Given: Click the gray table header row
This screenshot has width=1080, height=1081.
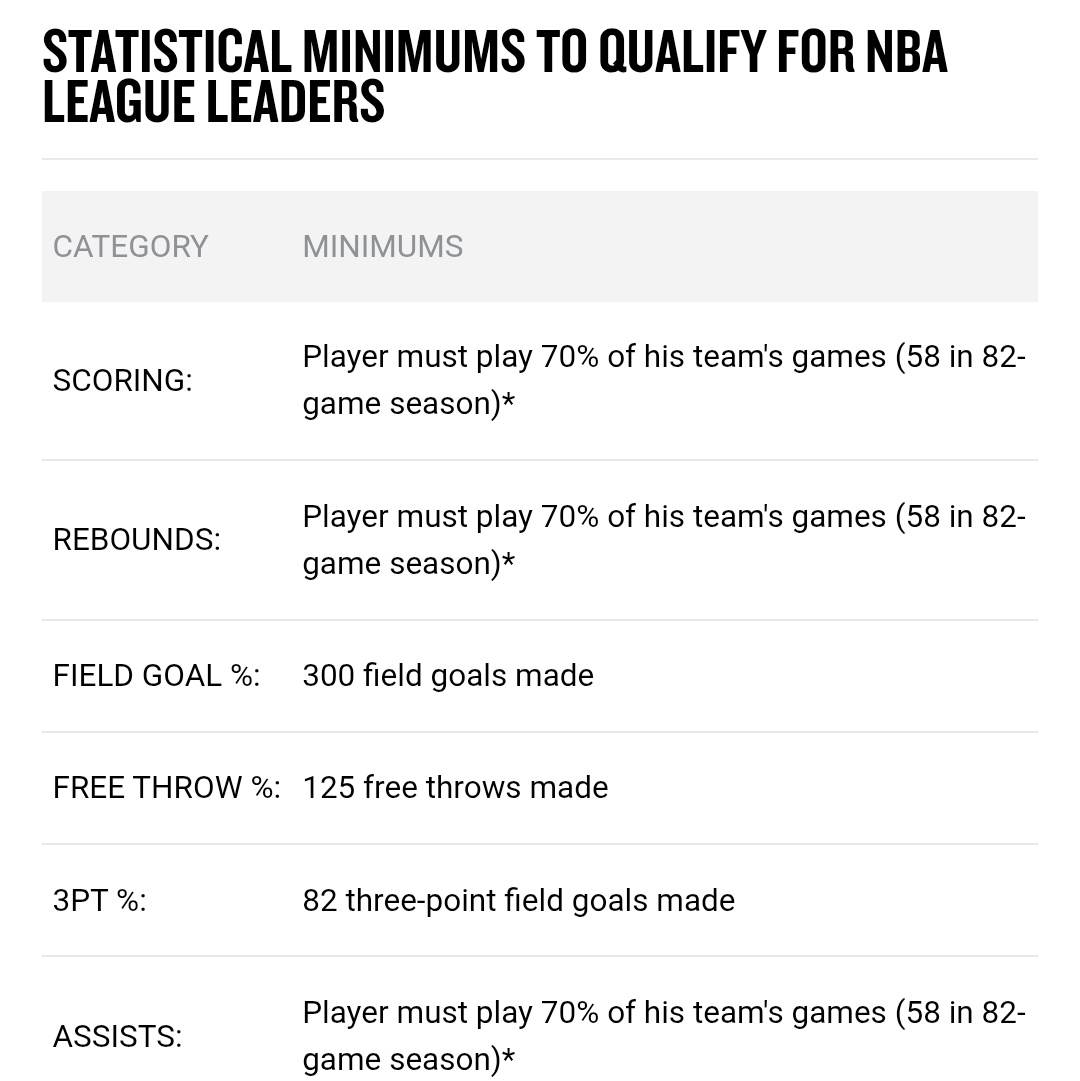Looking at the screenshot, I should click(x=540, y=247).
